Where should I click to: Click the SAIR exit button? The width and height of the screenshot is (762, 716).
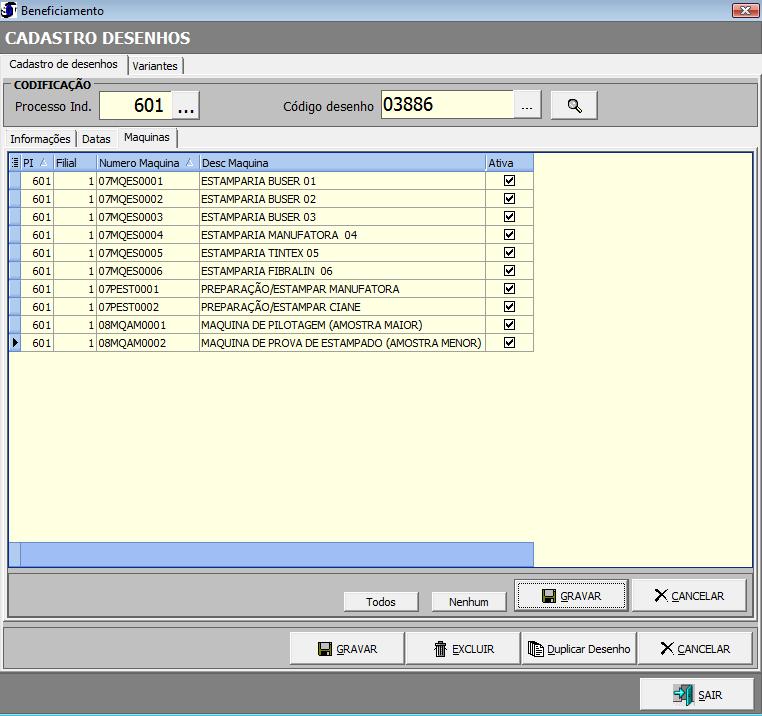coord(697,695)
